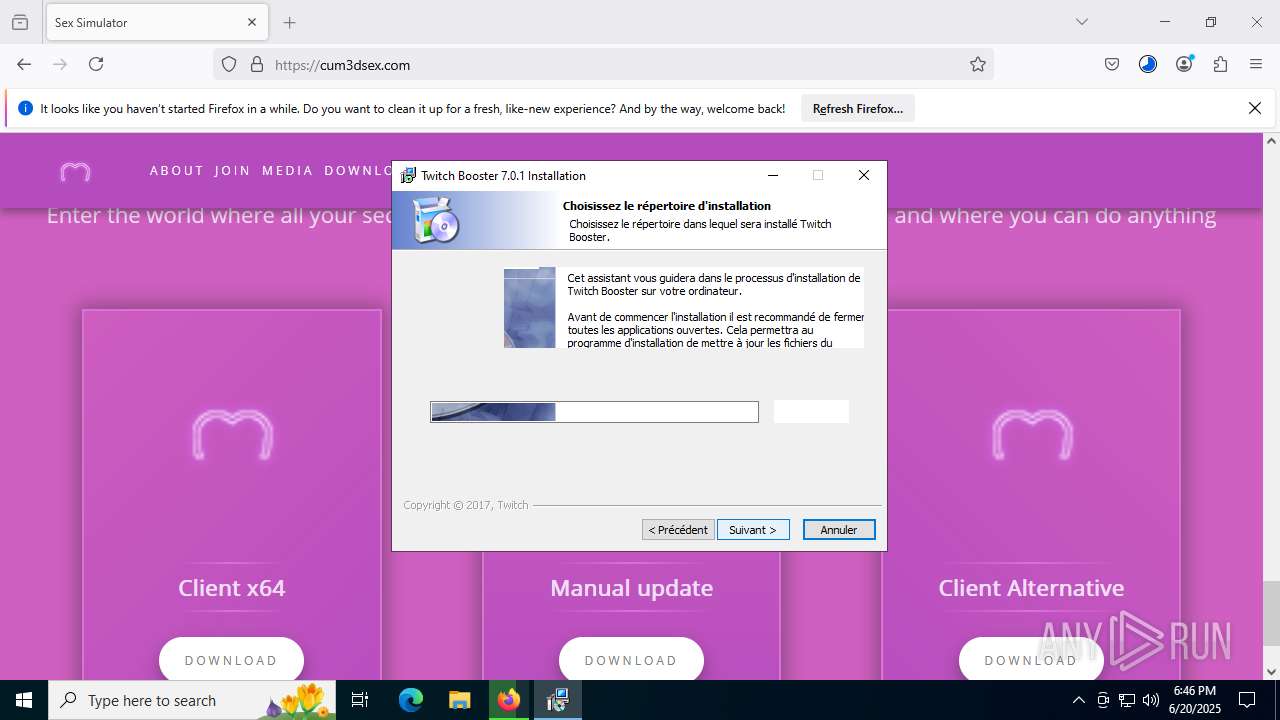Image resolution: width=1280 pixels, height=720 pixels.
Task: Open the Windows Start menu
Action: [24, 700]
